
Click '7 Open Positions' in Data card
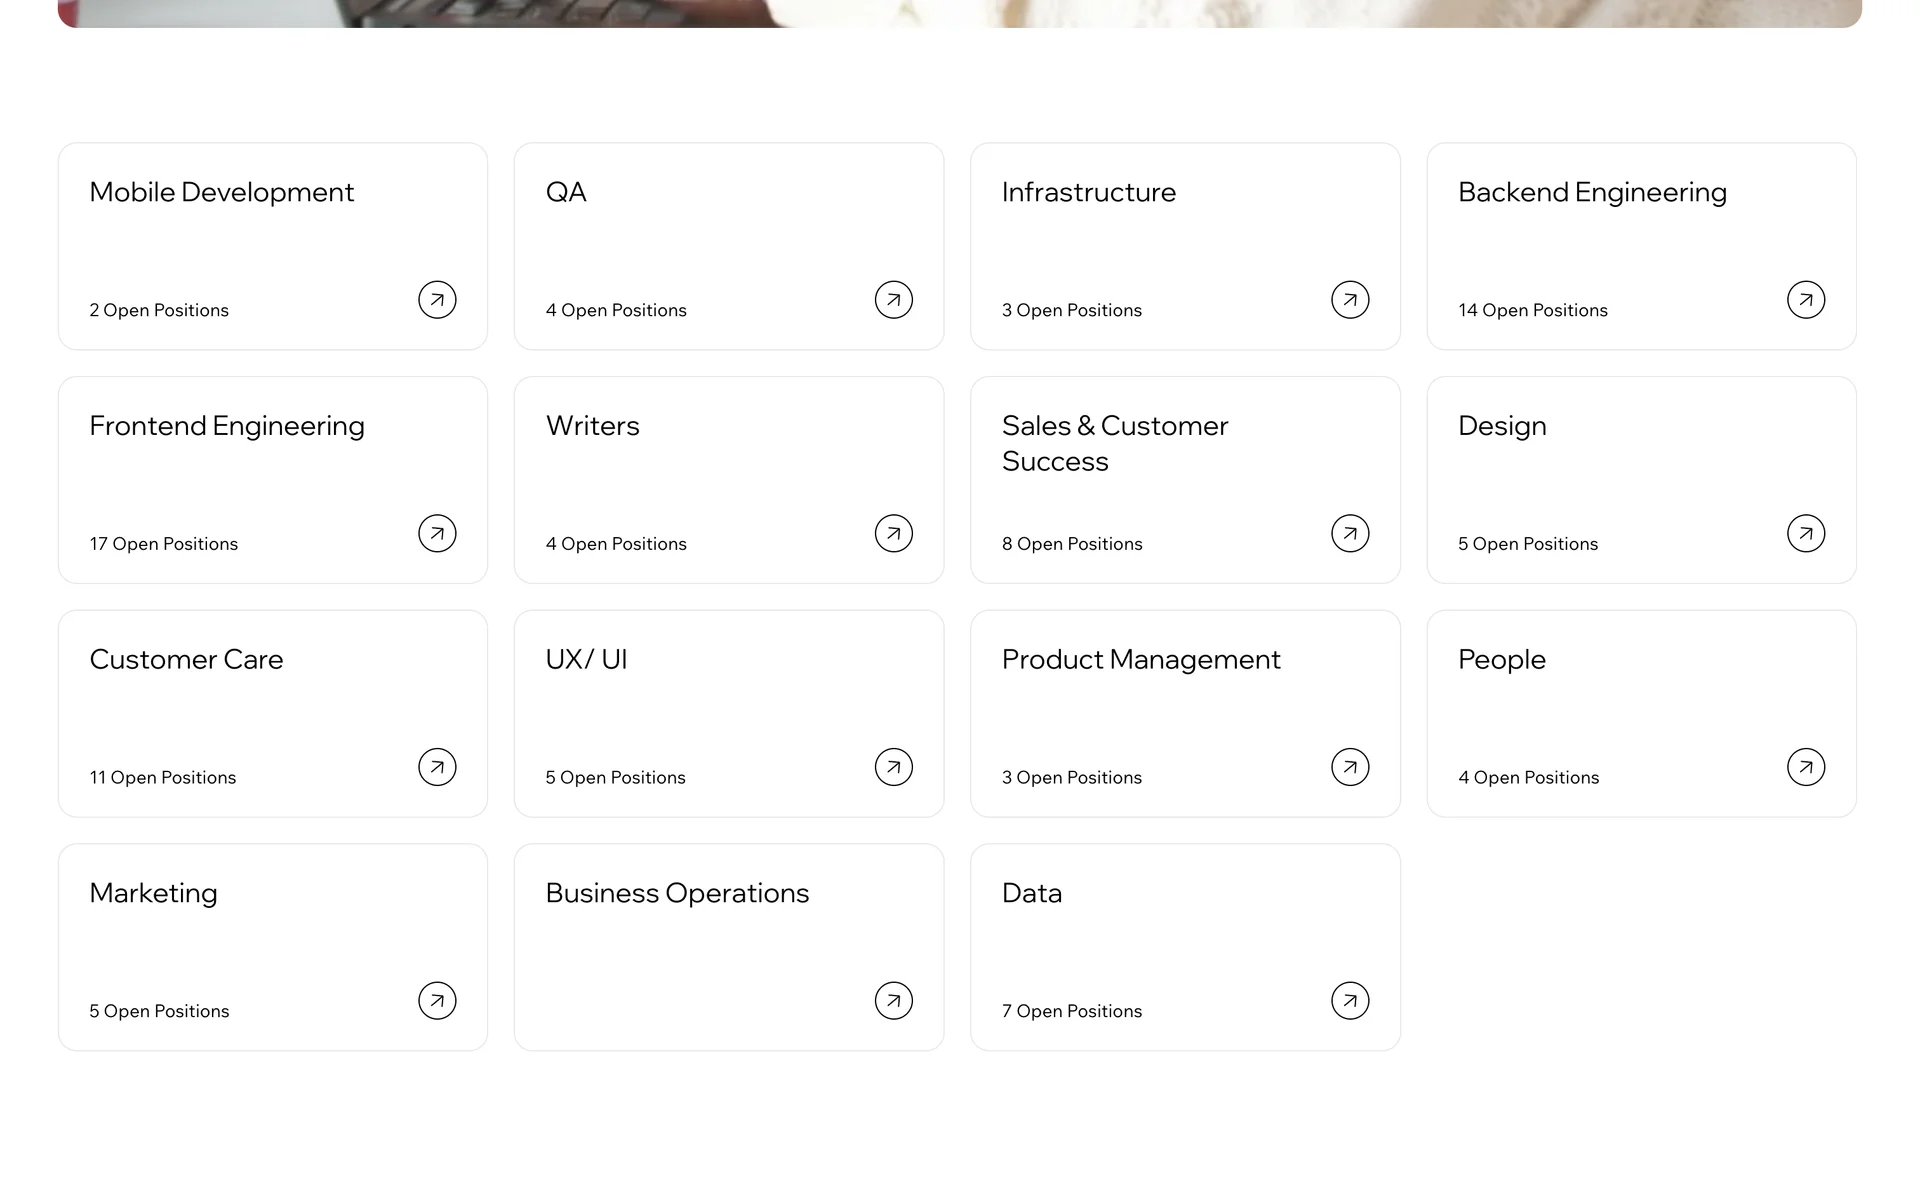tap(1072, 1011)
